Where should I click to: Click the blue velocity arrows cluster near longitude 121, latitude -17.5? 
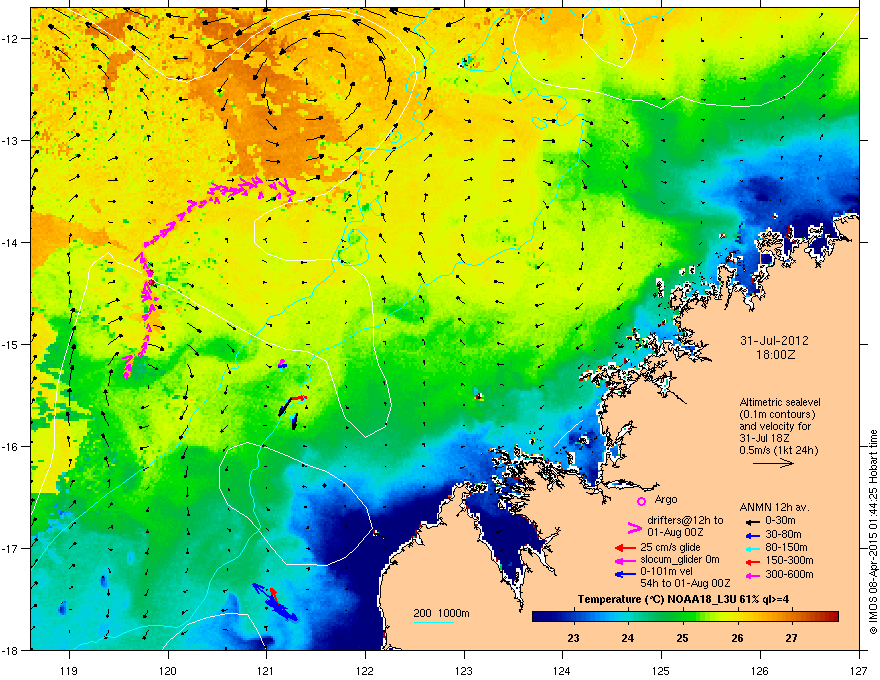tap(274, 602)
